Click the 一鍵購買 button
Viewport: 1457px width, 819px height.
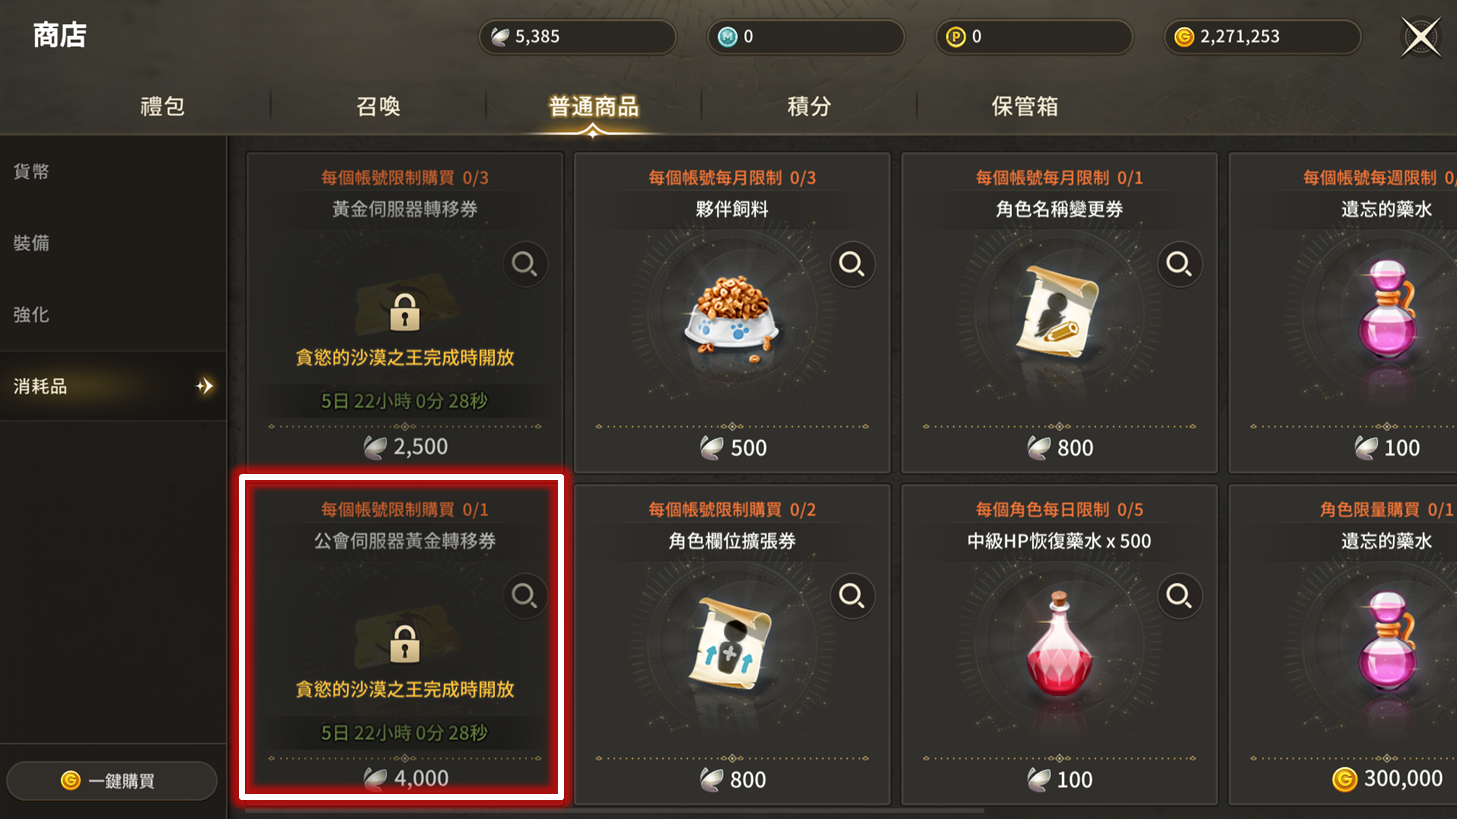click(112, 781)
